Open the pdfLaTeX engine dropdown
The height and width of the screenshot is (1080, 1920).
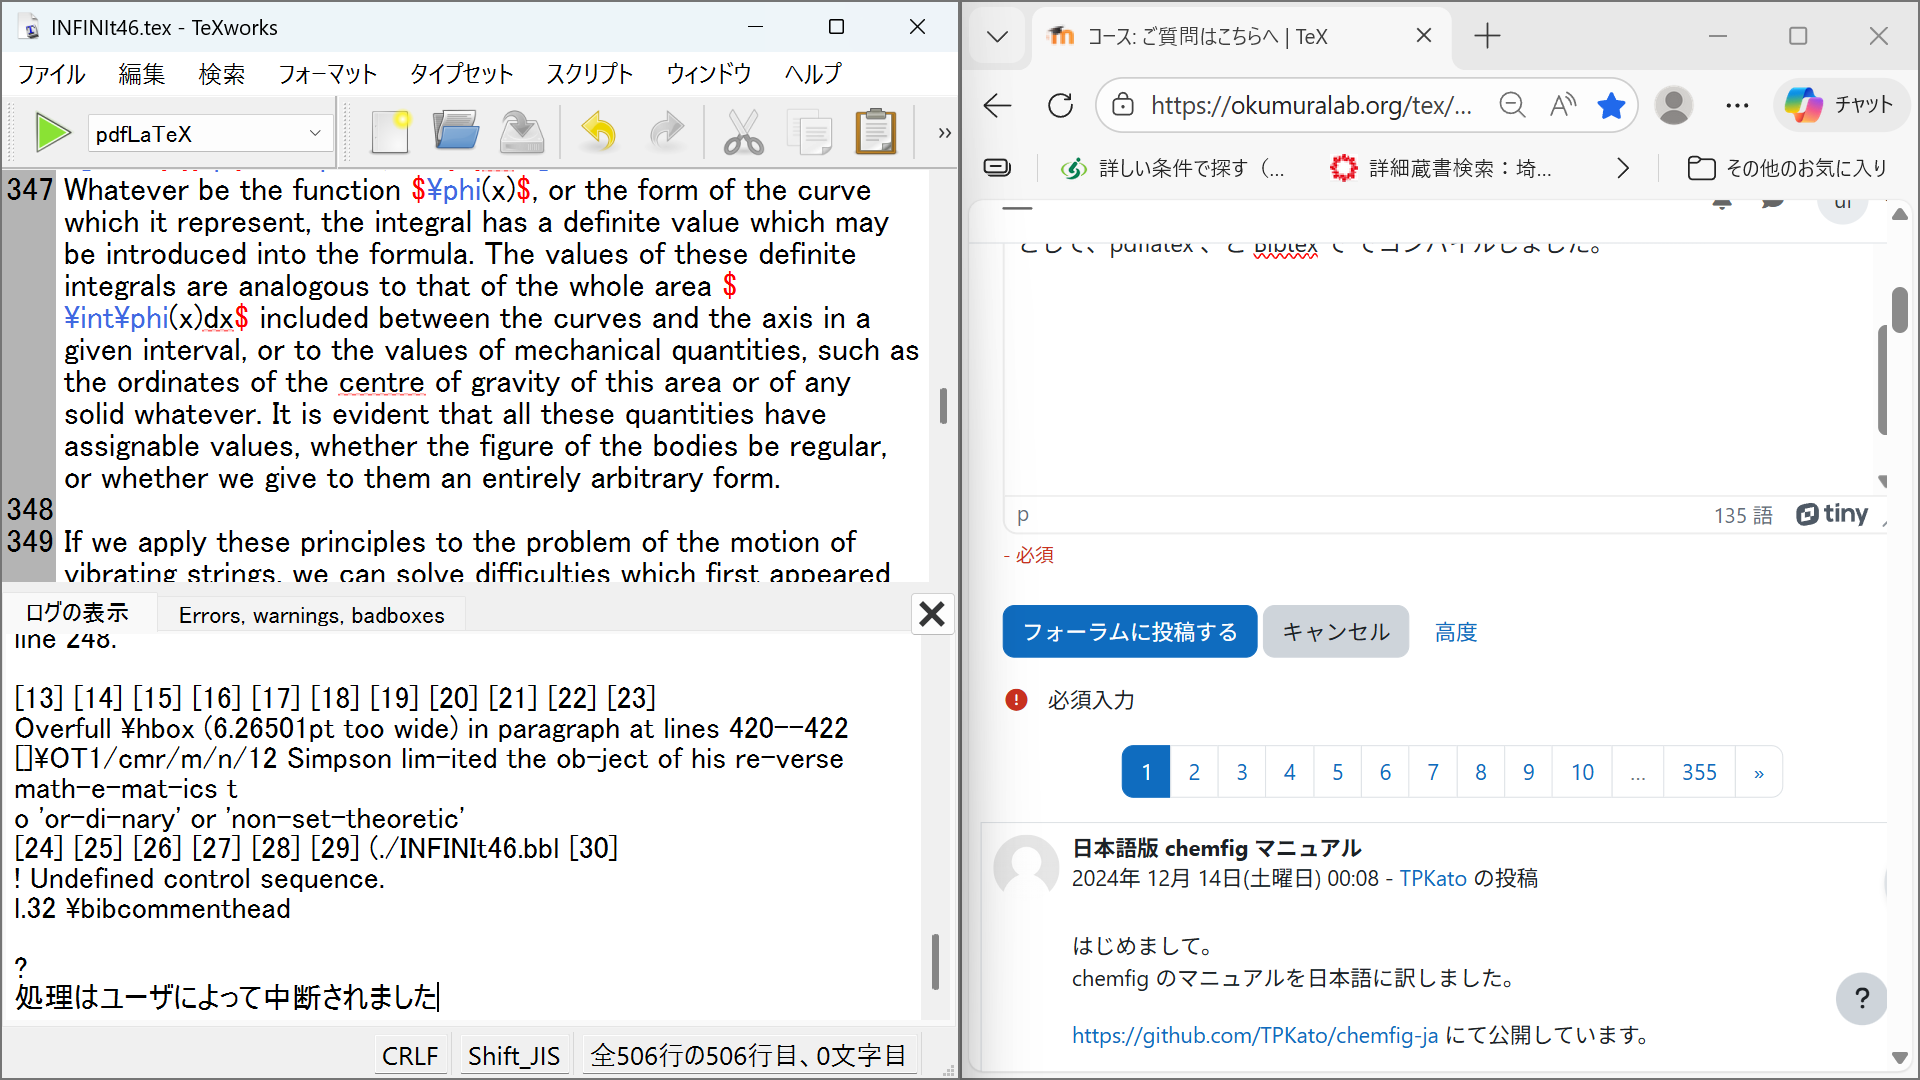313,132
